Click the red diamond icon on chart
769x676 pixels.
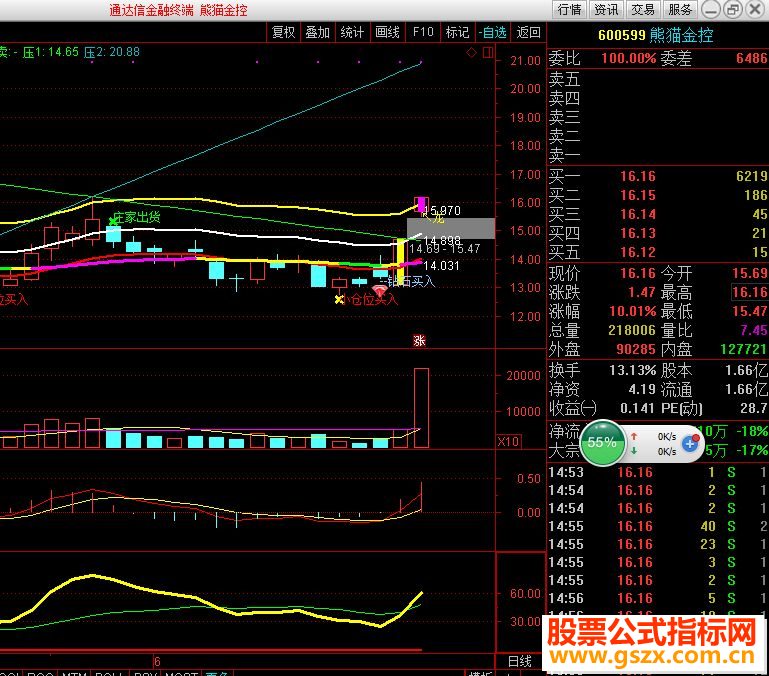pos(471,52)
